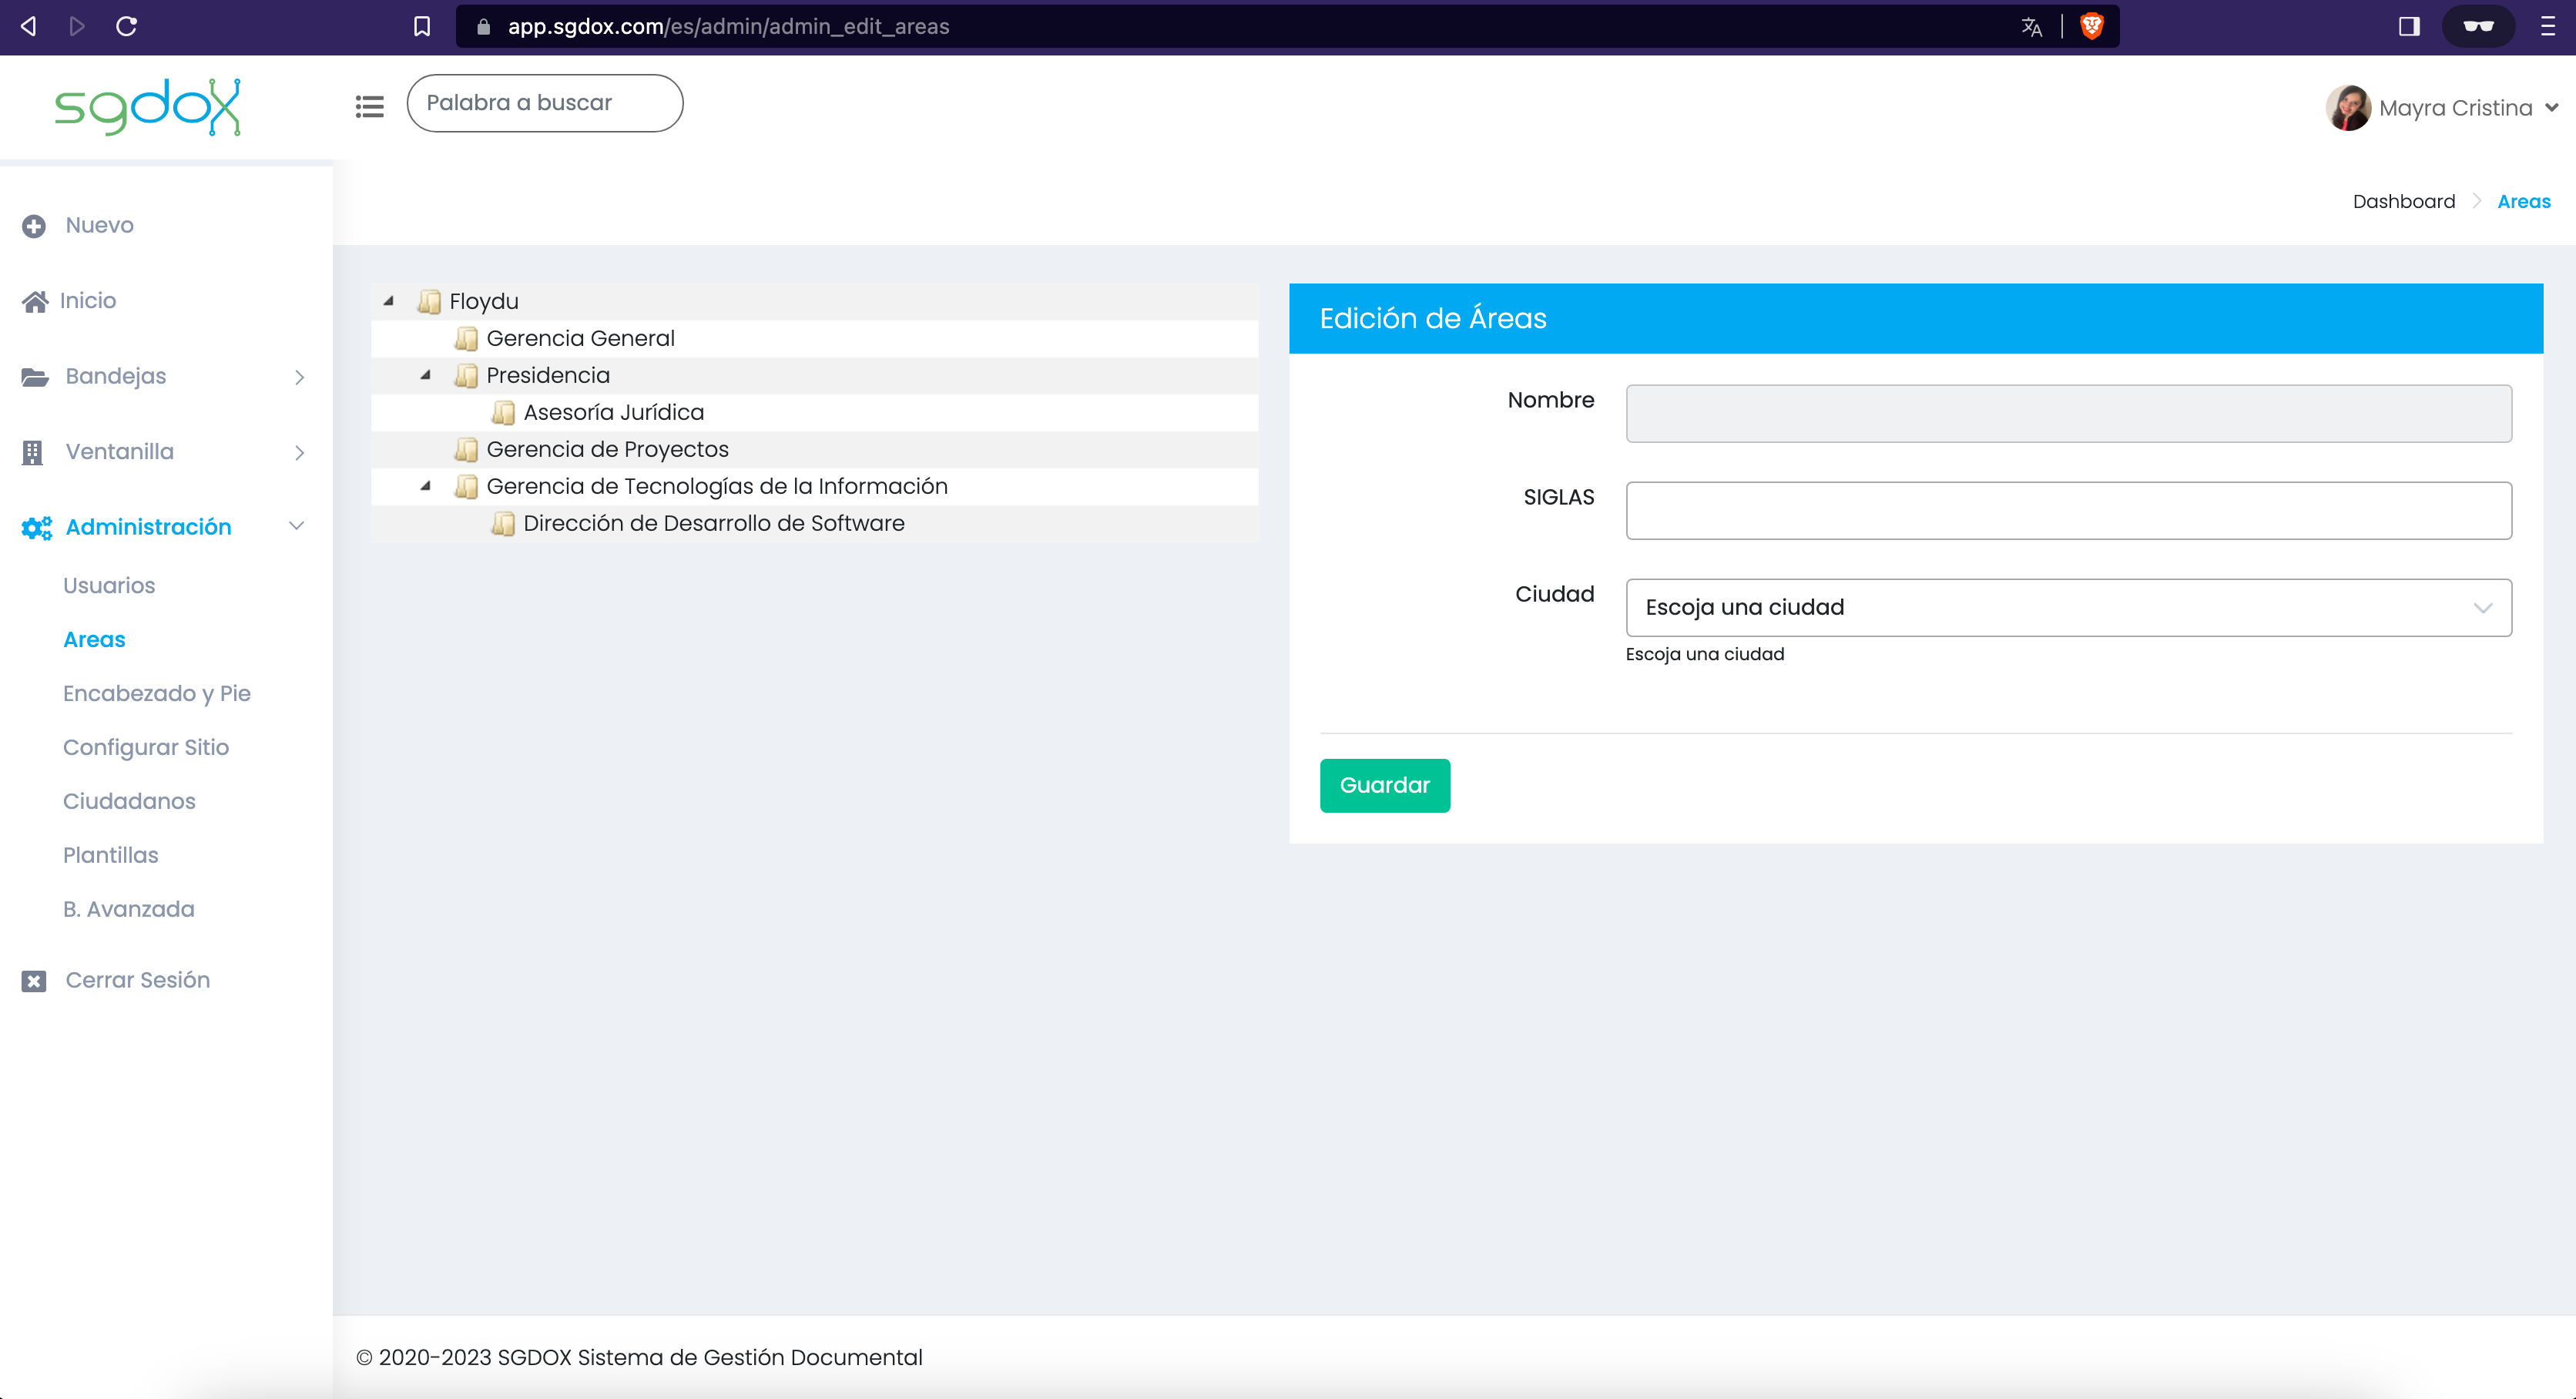Click the Guardar button
This screenshot has height=1399, width=2576.
coord(1384,785)
